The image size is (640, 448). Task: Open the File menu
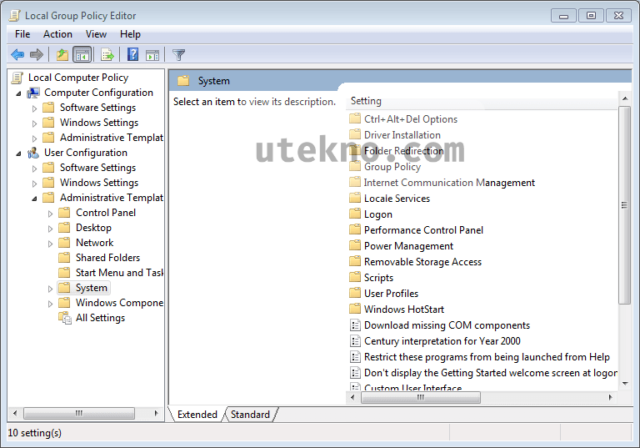22,34
